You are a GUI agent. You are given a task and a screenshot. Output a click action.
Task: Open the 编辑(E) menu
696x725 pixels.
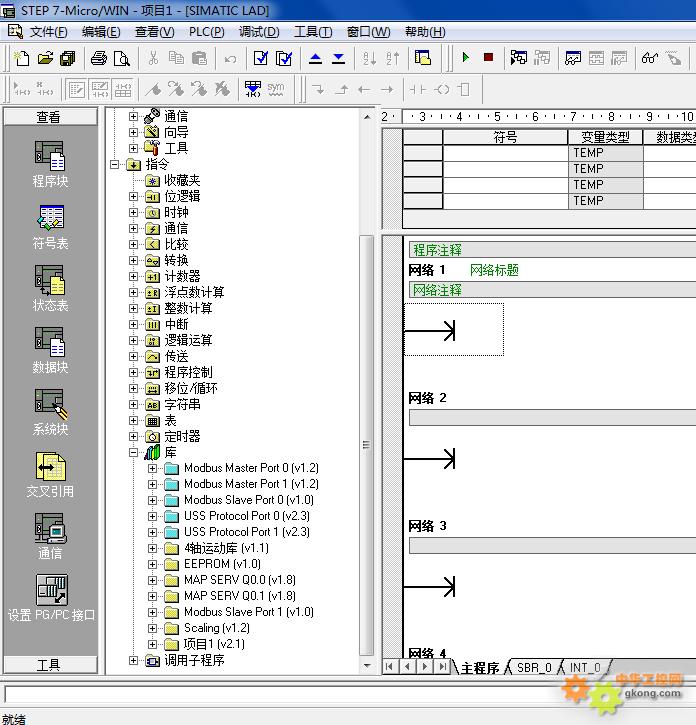pyautogui.click(x=101, y=32)
